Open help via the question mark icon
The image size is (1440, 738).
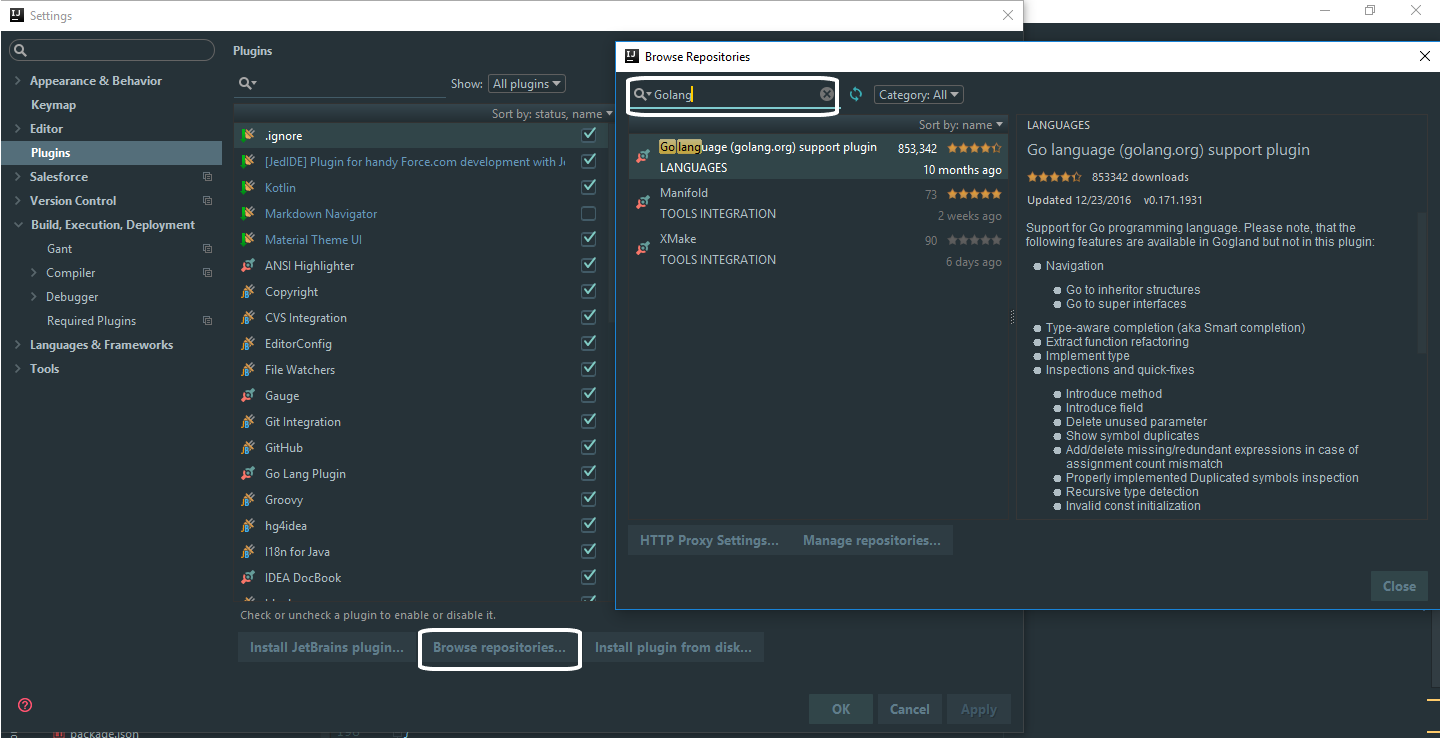24,705
